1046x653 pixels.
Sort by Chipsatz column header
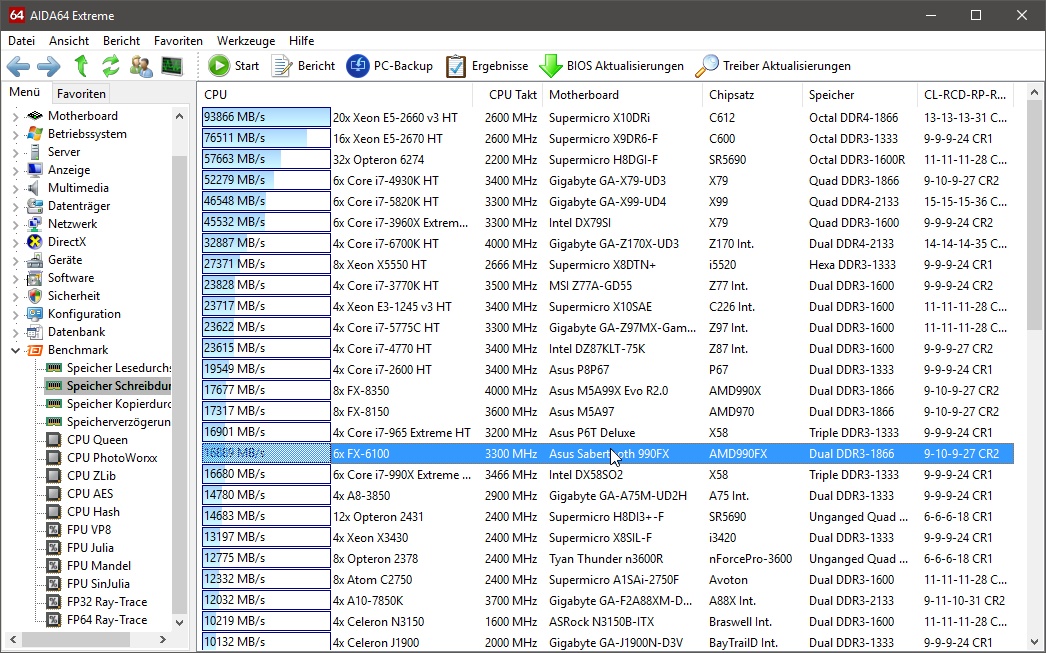click(752, 95)
